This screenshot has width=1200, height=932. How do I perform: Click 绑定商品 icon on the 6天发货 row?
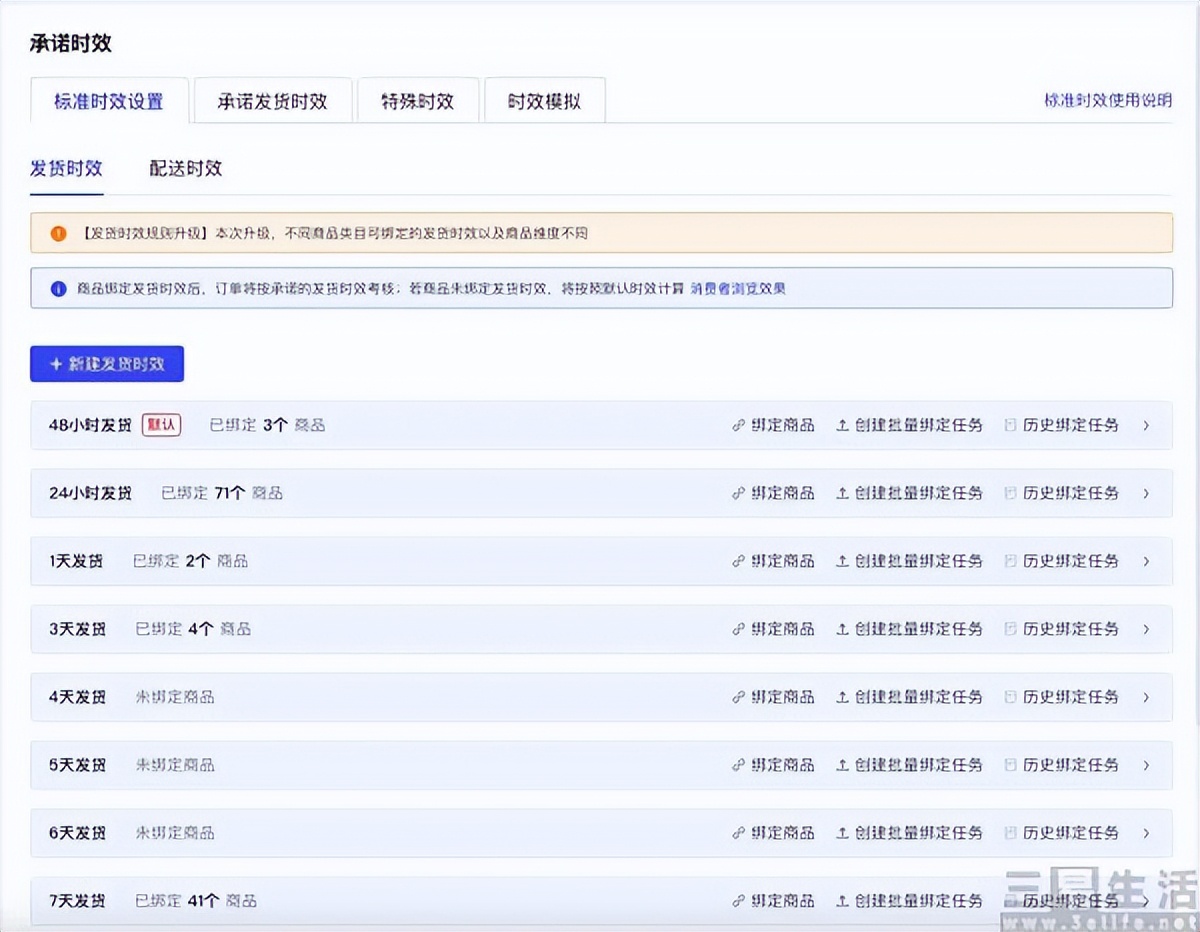[737, 833]
